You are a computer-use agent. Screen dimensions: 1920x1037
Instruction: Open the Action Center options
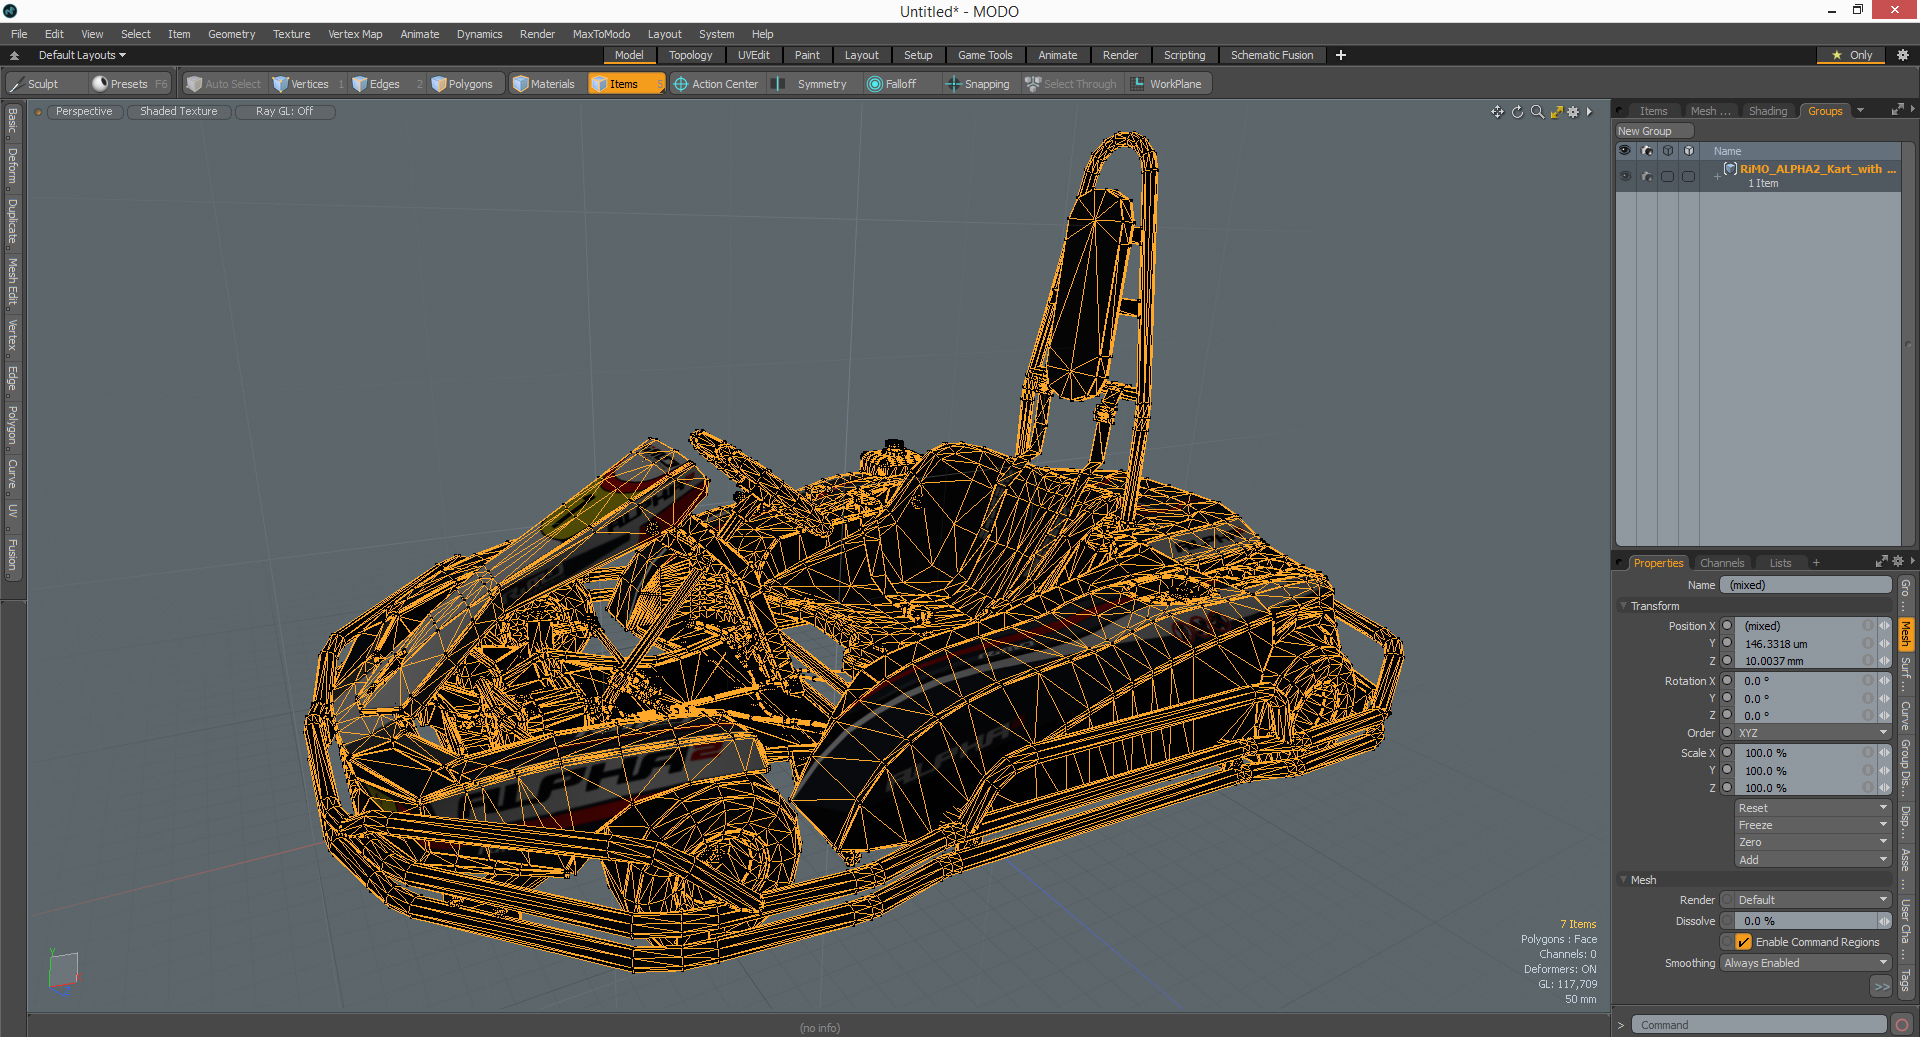pyautogui.click(x=716, y=84)
